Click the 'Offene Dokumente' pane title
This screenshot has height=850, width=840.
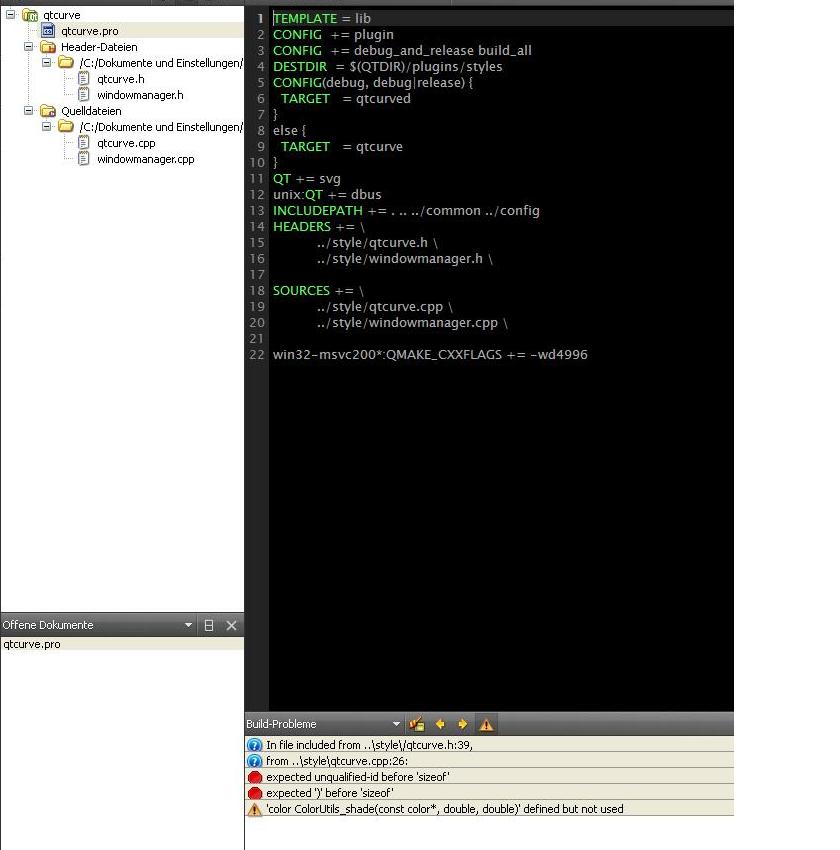point(48,625)
